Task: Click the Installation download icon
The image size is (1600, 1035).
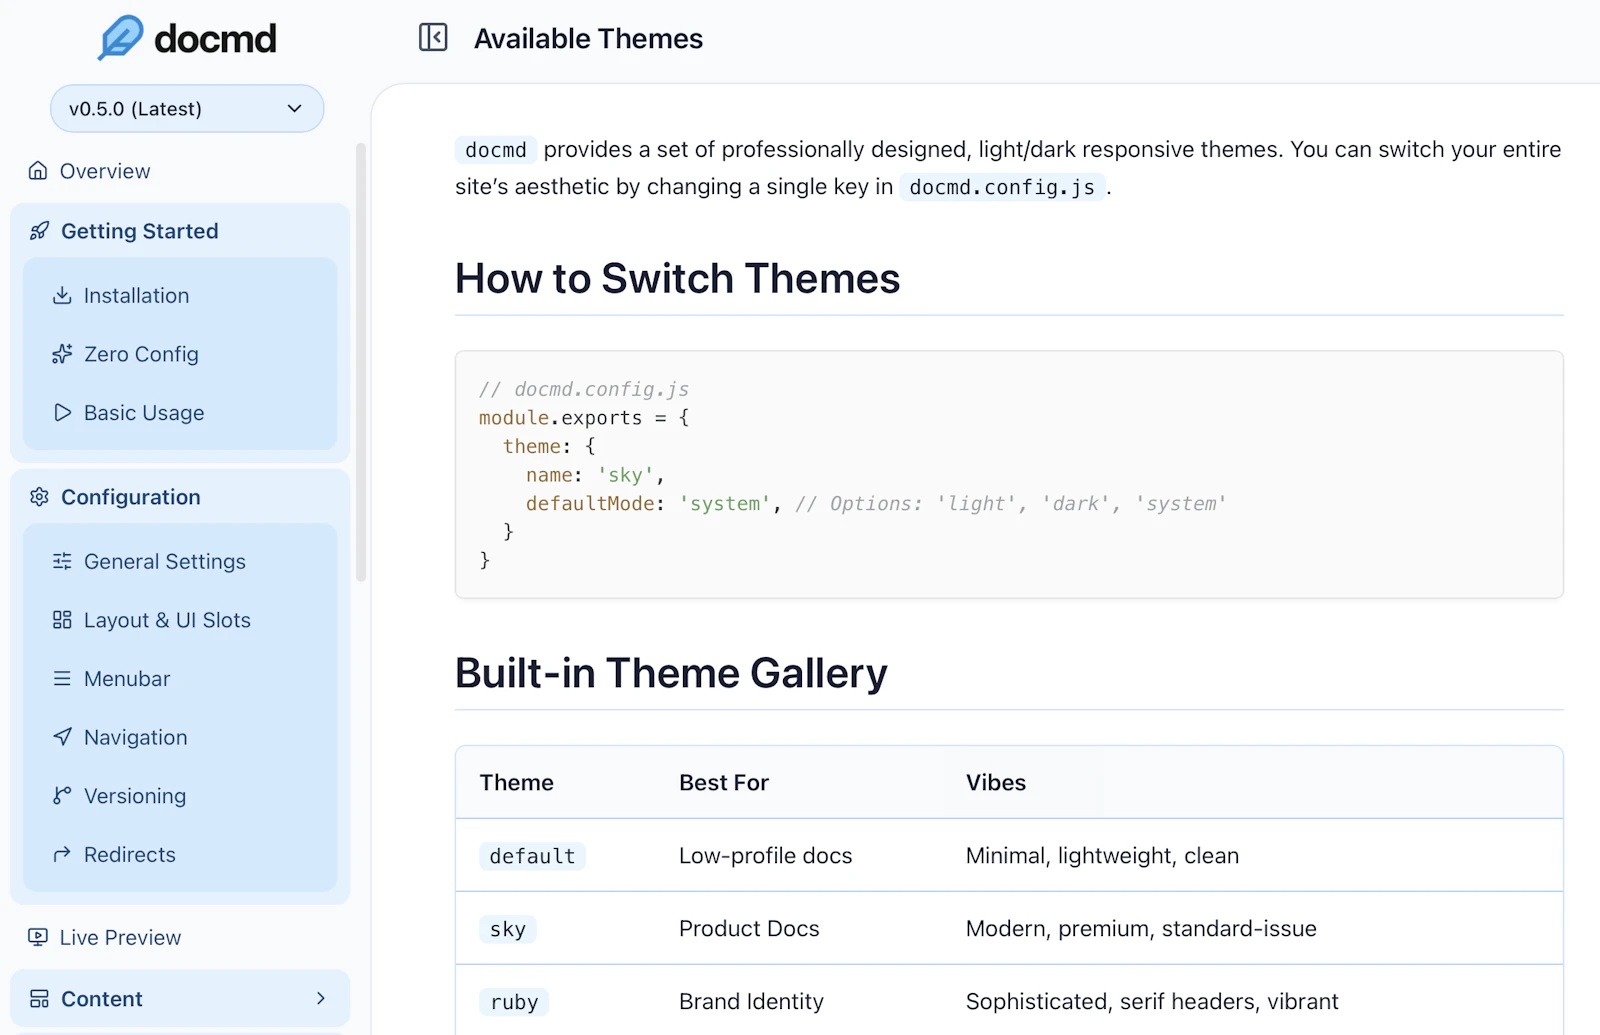Action: pyautogui.click(x=62, y=295)
